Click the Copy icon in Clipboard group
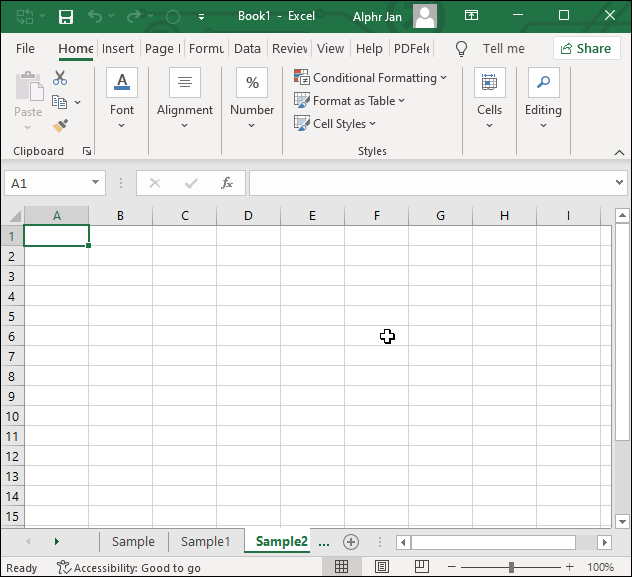Viewport: 632px width, 577px height. 60,102
